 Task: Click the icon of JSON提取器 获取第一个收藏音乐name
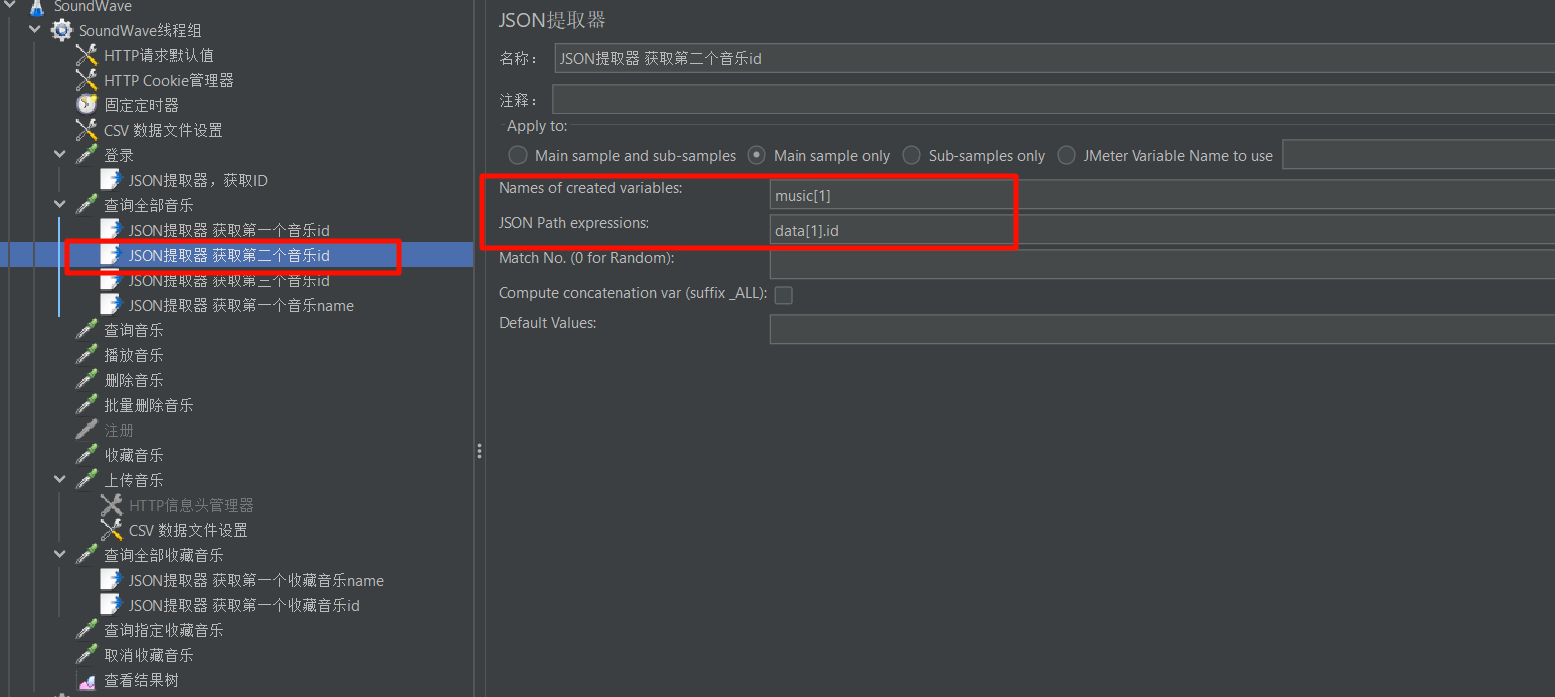coord(111,580)
